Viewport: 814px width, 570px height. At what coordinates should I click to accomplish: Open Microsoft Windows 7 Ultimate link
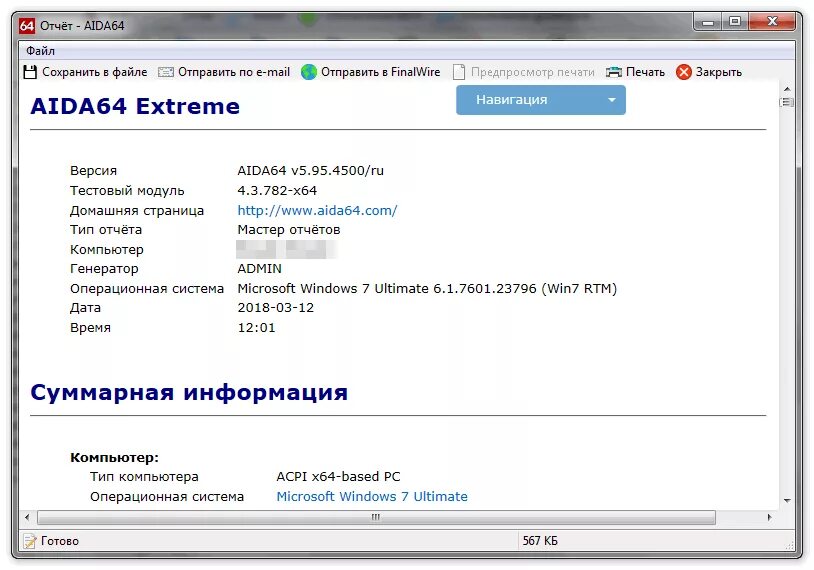pyautogui.click(x=372, y=496)
